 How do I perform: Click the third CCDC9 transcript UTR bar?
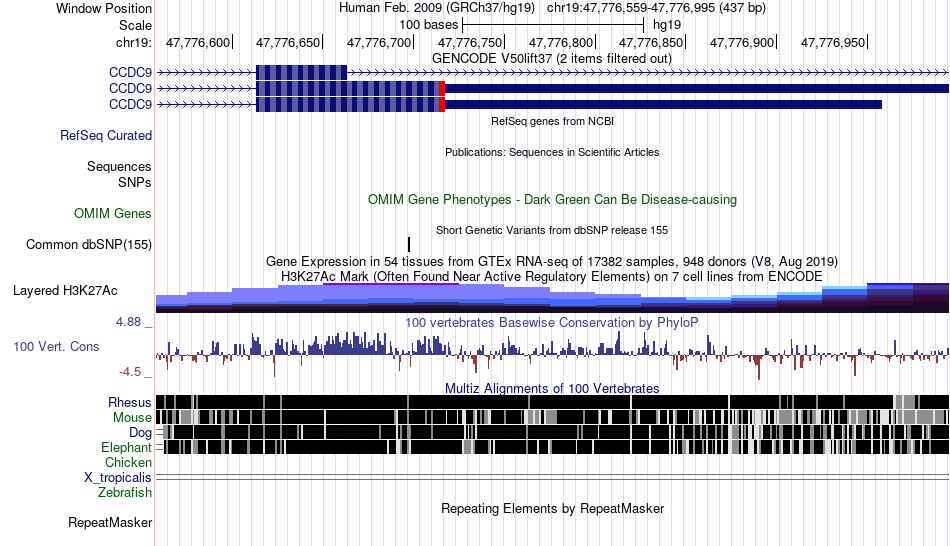click(663, 104)
